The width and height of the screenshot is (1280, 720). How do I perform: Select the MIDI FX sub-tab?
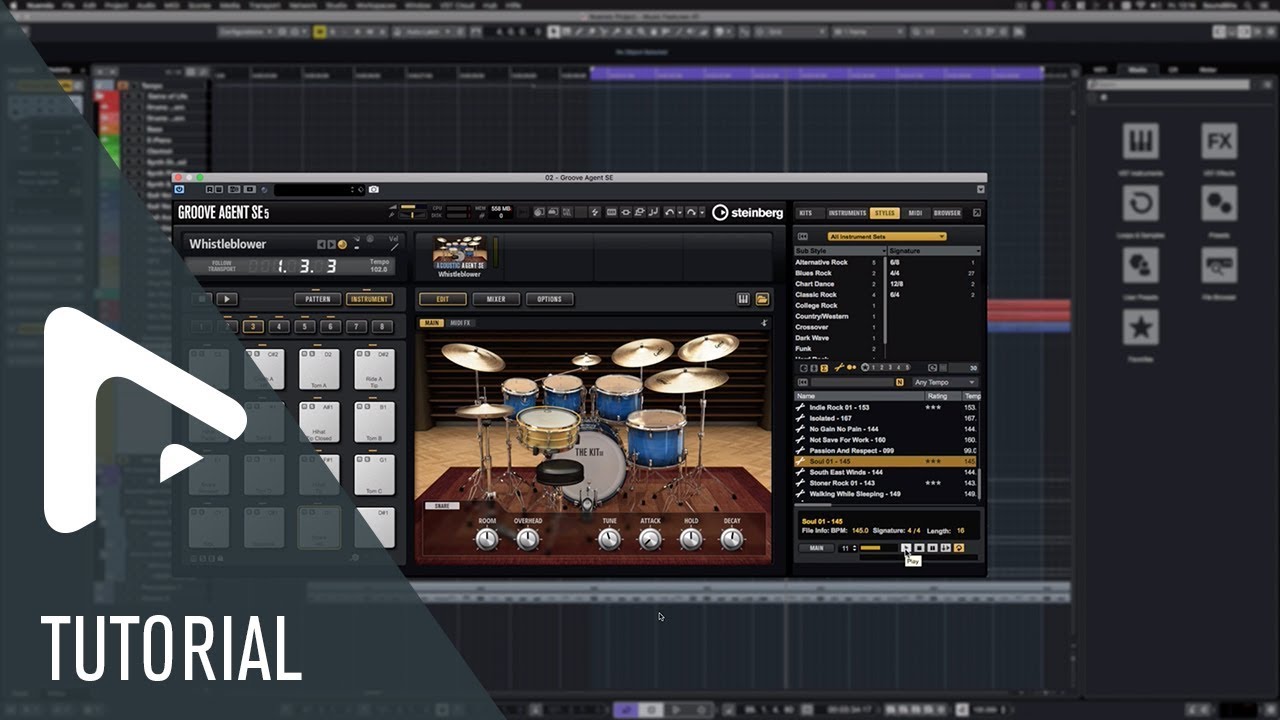tap(460, 323)
